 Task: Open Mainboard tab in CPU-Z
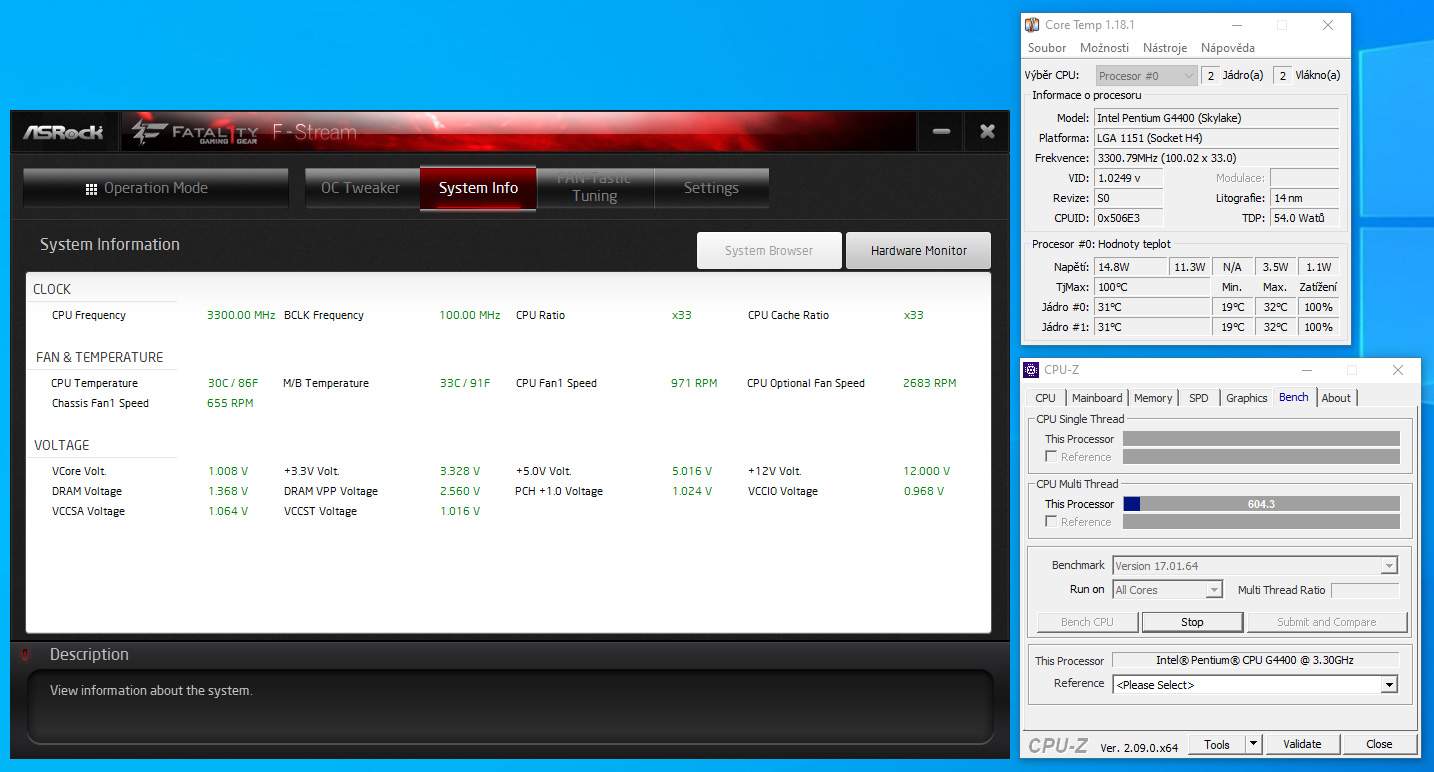[1097, 398]
